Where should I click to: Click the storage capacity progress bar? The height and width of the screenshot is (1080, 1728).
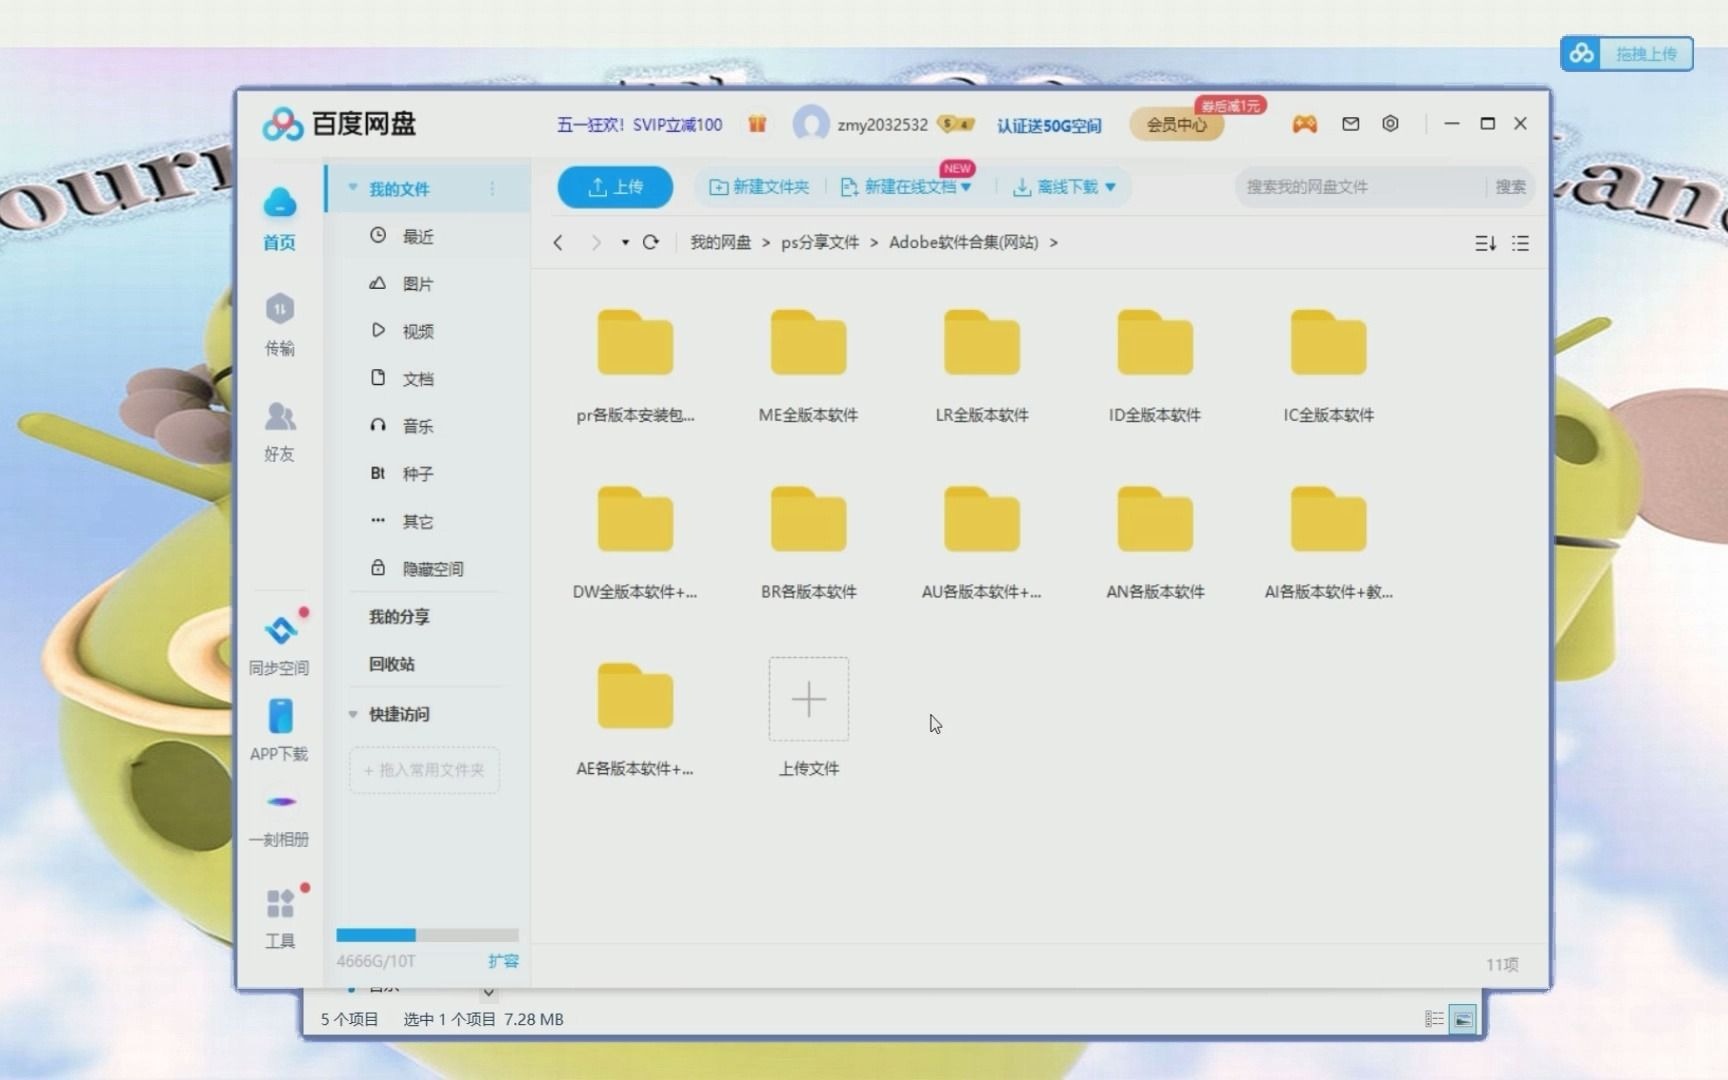[427, 934]
